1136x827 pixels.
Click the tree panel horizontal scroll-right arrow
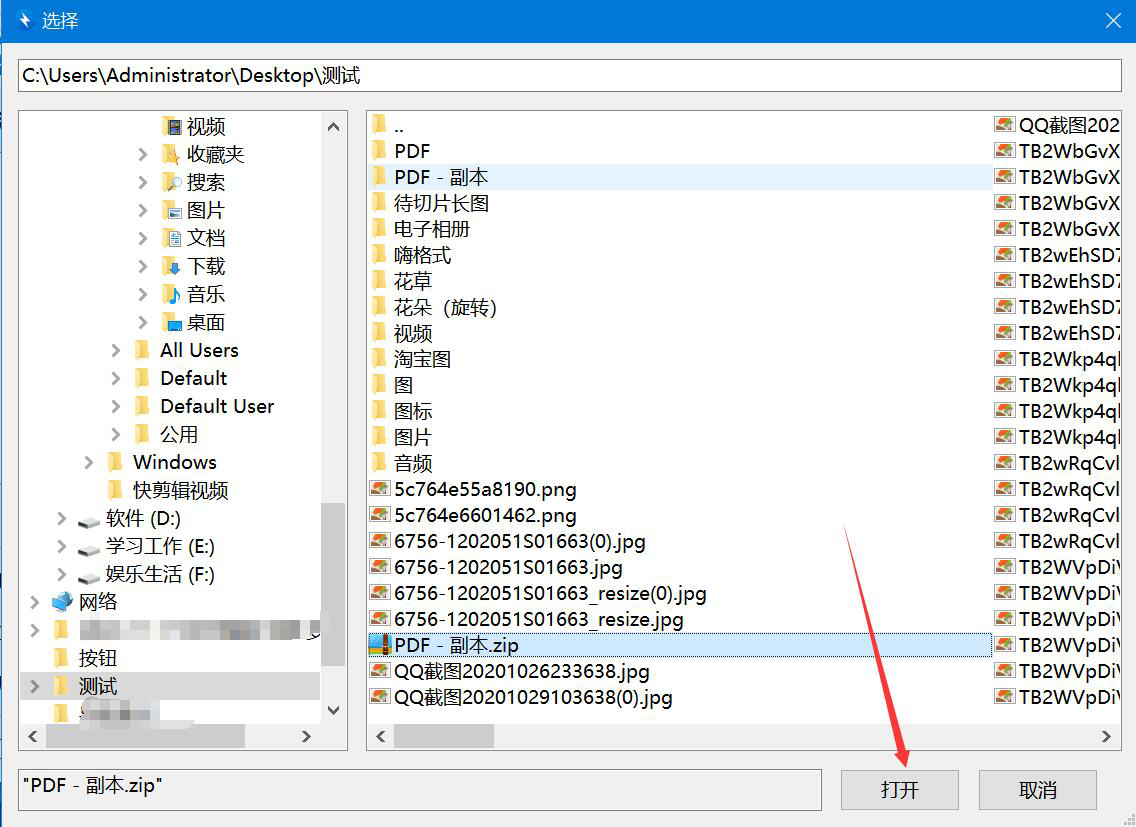click(x=306, y=736)
